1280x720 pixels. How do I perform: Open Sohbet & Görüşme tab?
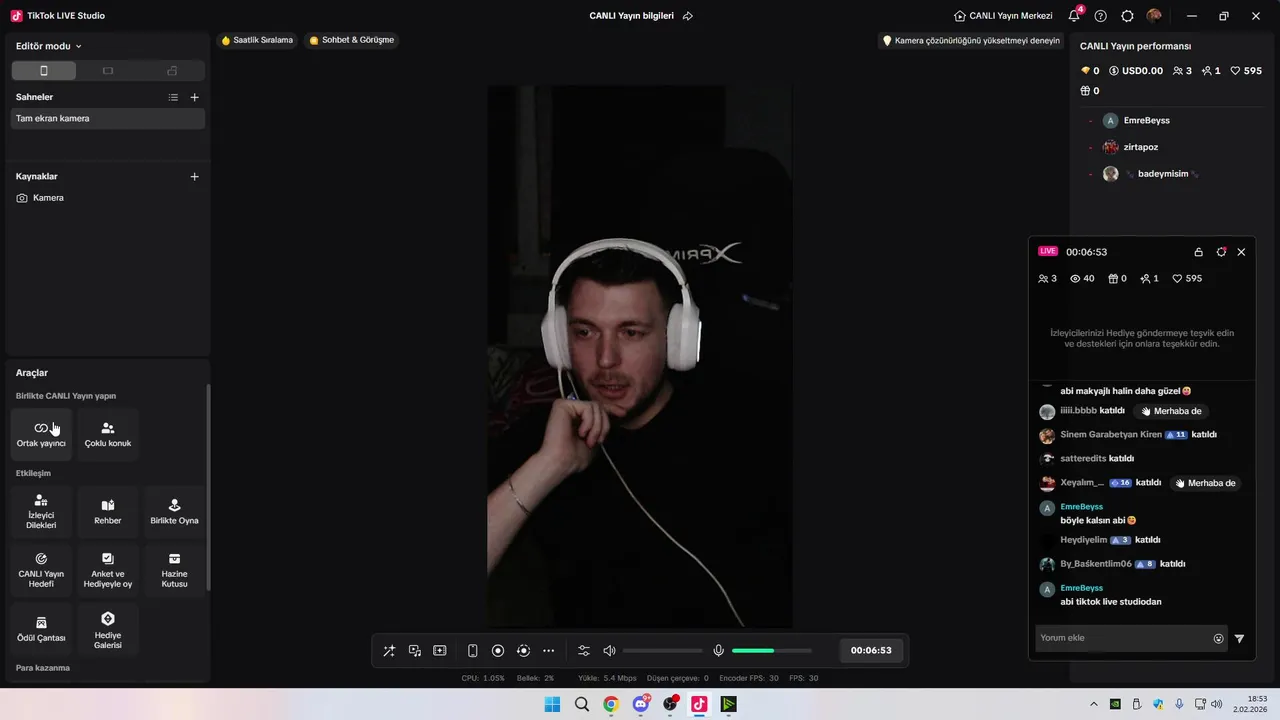[352, 40]
